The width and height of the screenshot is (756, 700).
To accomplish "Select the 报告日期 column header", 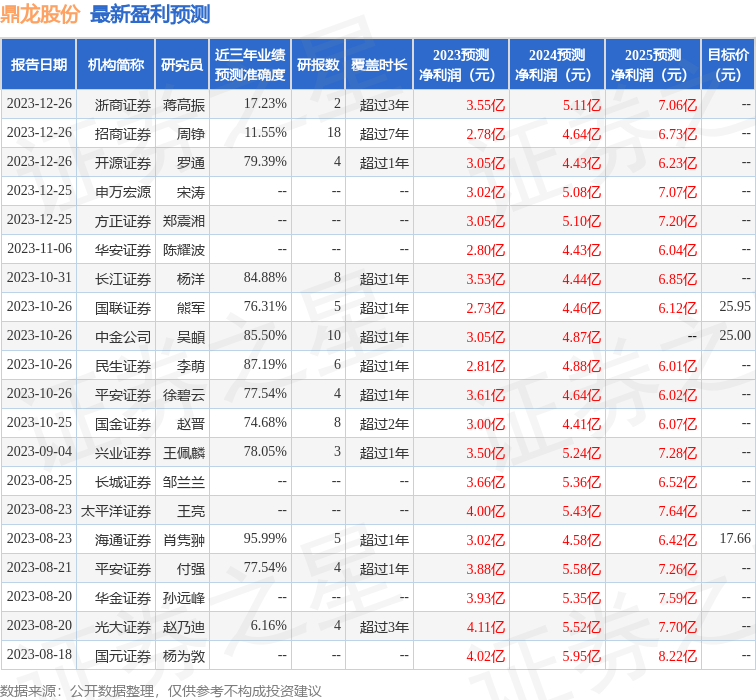I will pyautogui.click(x=39, y=65).
